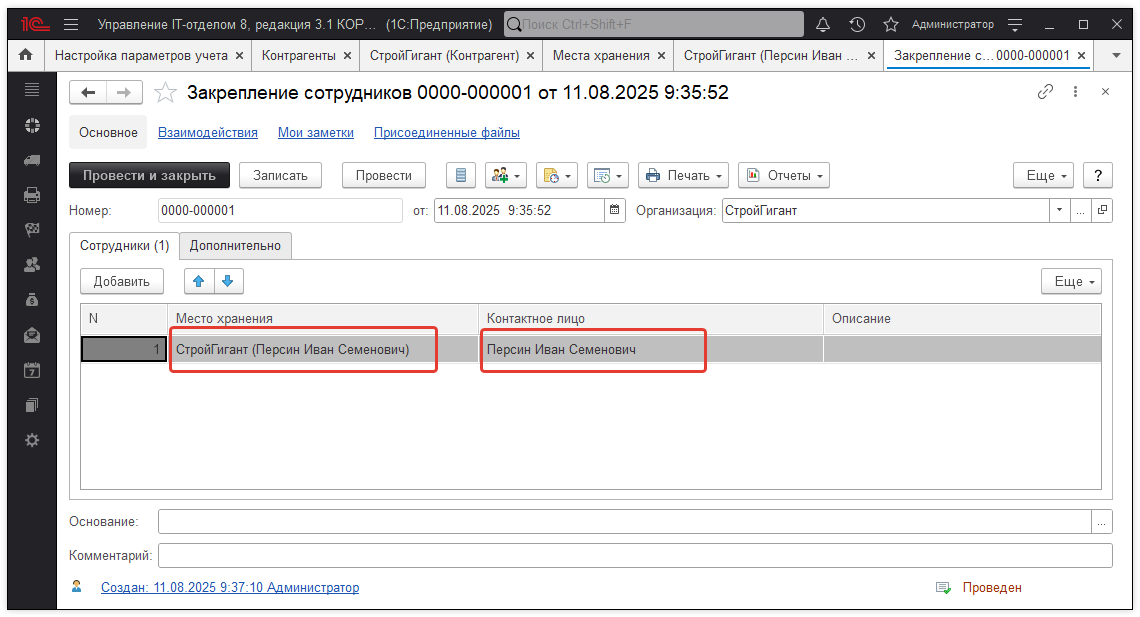
Task: Expand the Отчеты dropdown menu
Action: 784,175
